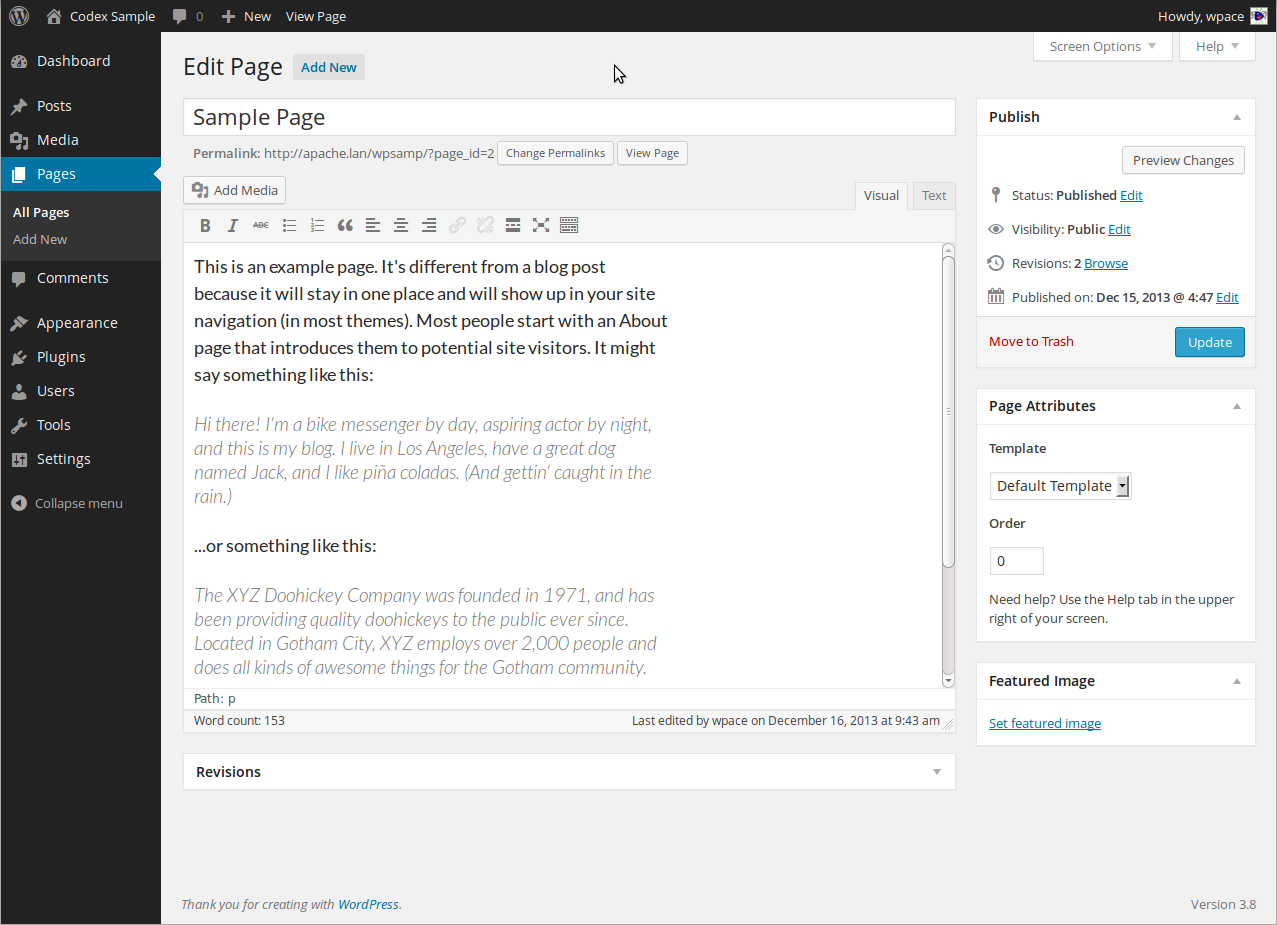The image size is (1277, 925).
Task: Collapse the Publish box
Action: point(1237,117)
